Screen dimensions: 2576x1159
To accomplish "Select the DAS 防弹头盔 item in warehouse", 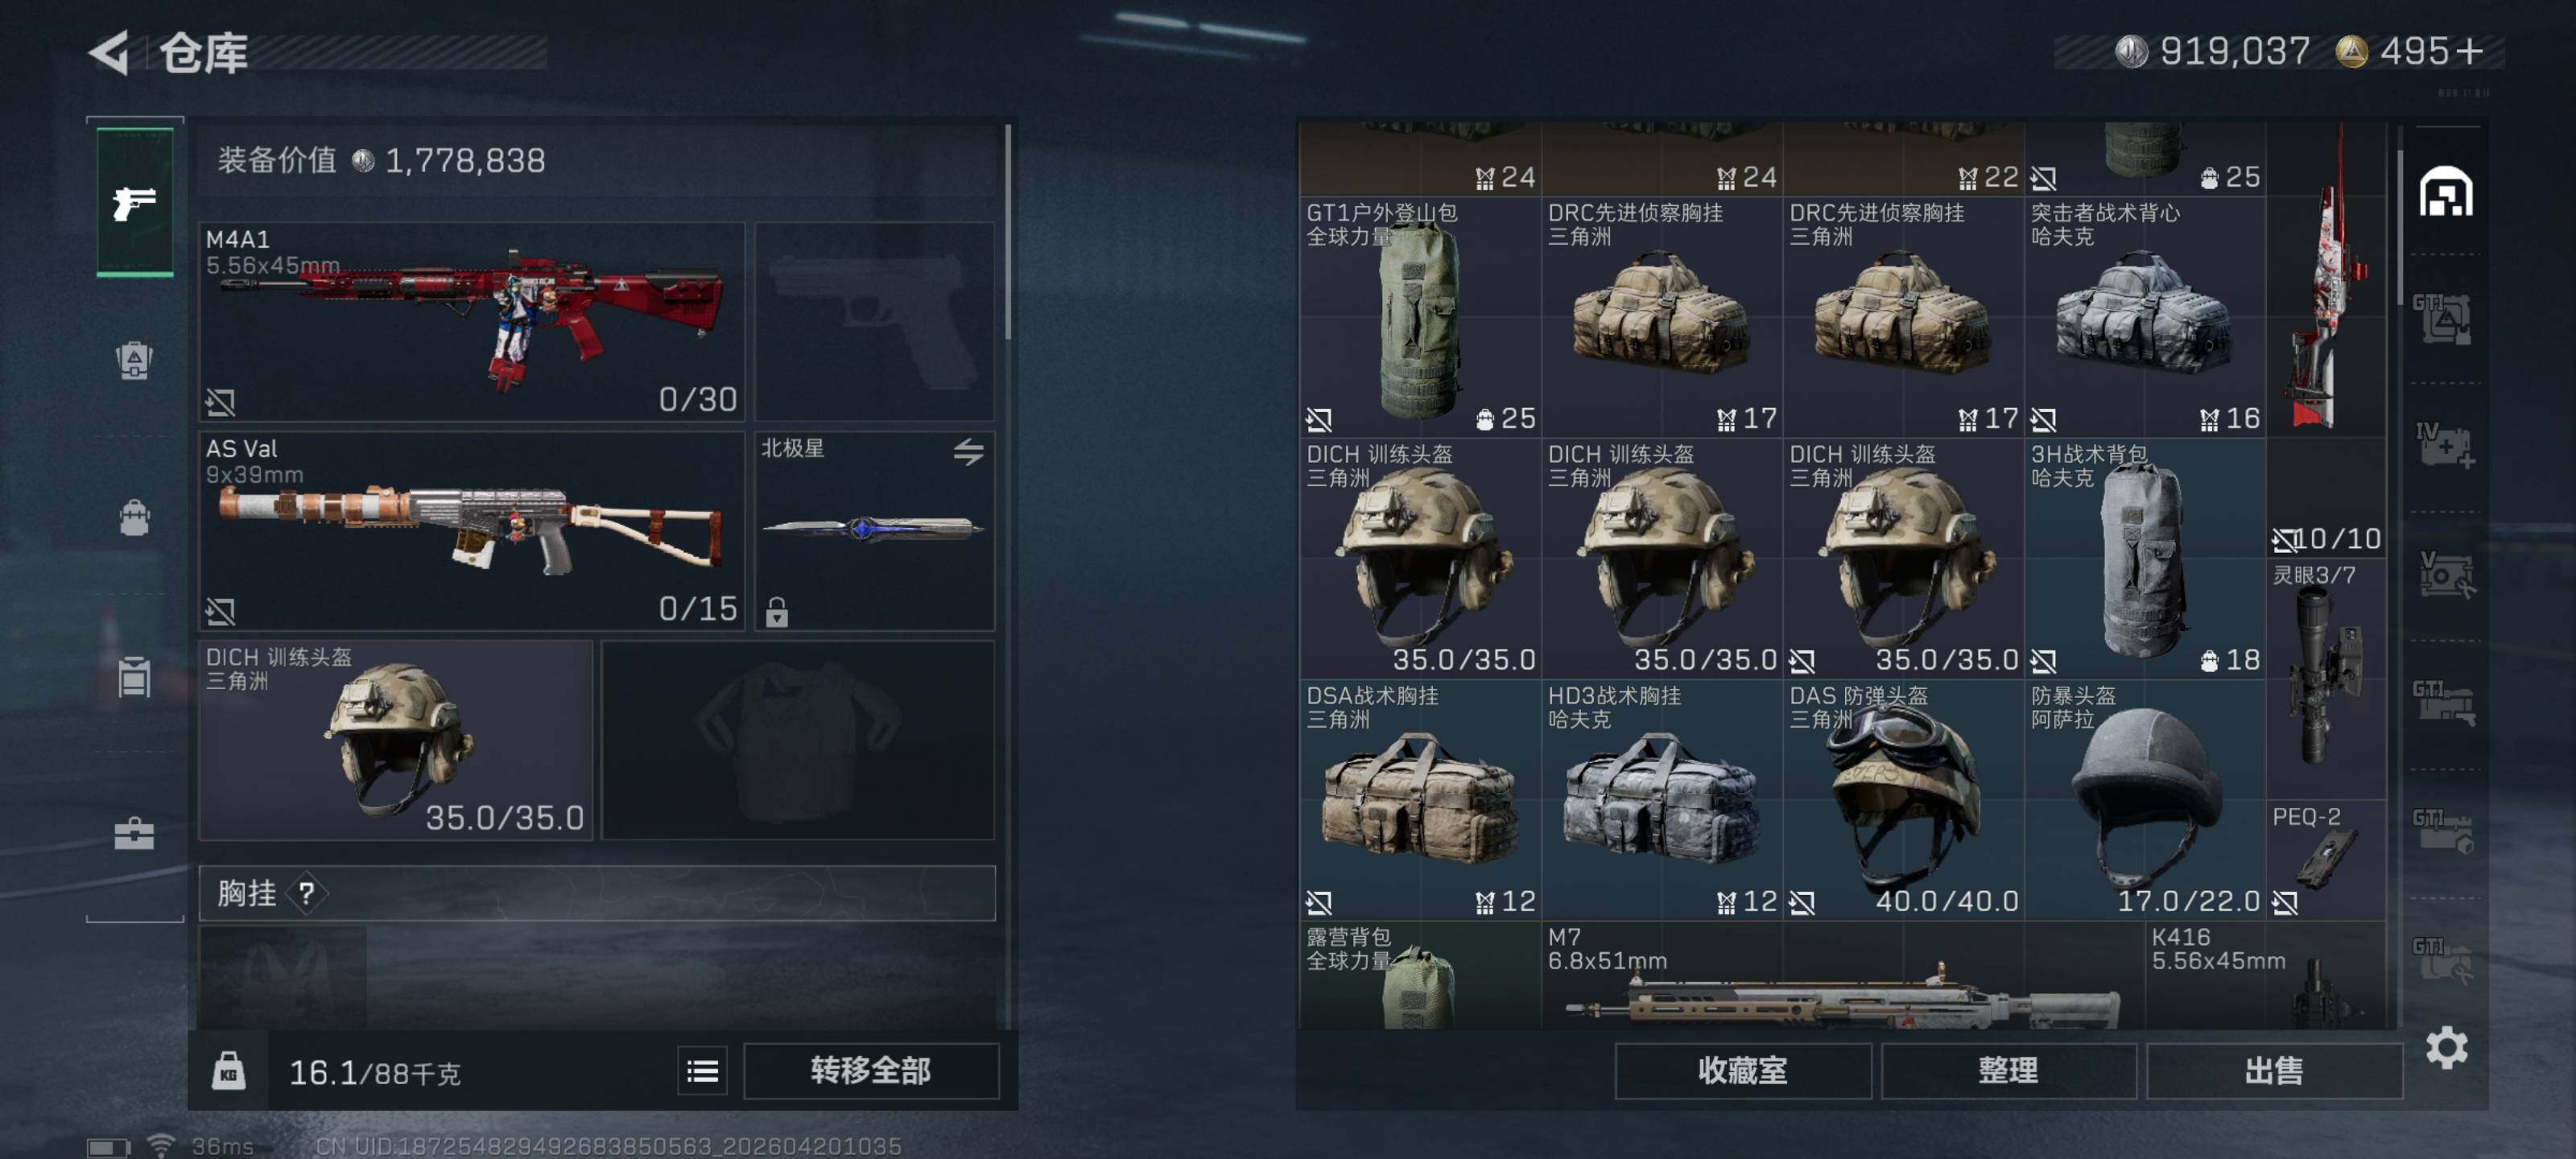I will coord(1903,799).
